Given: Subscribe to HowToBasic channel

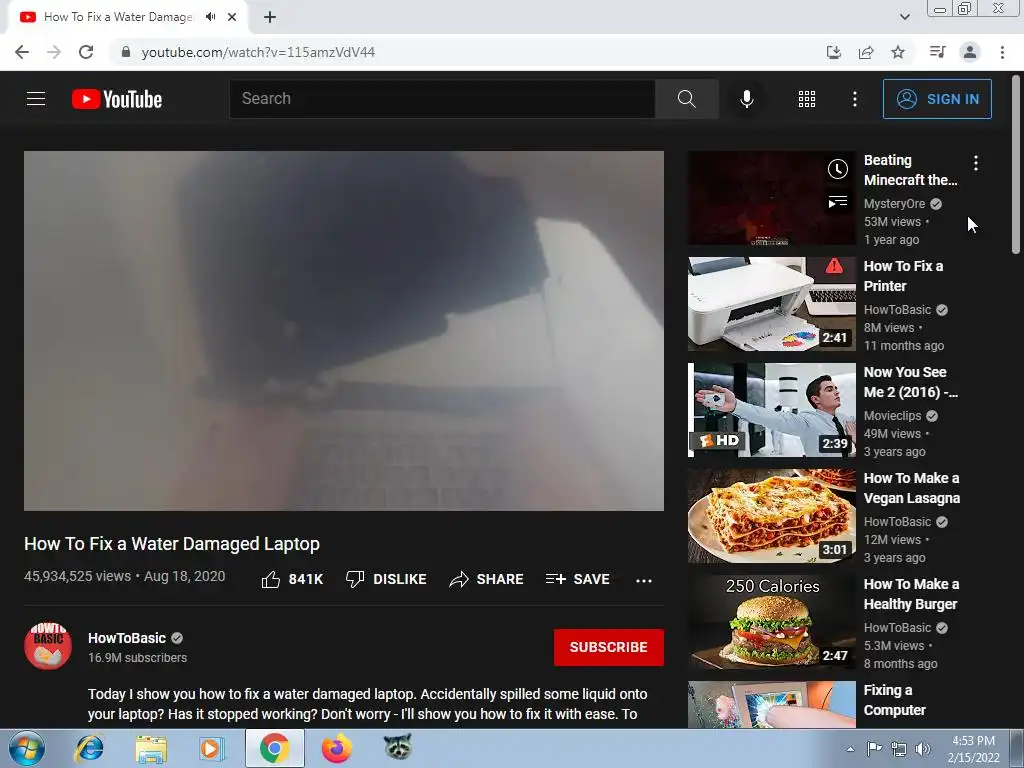Looking at the screenshot, I should (609, 647).
